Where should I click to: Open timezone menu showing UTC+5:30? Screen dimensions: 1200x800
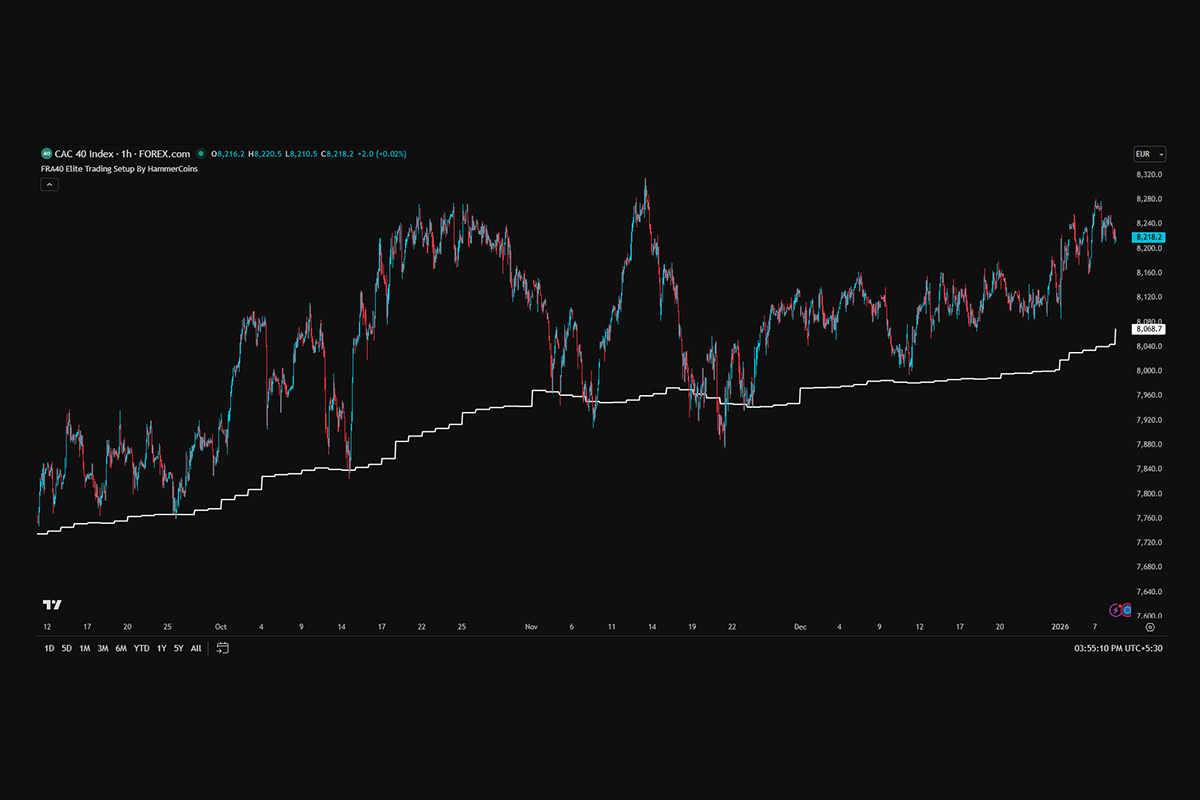click(1123, 648)
